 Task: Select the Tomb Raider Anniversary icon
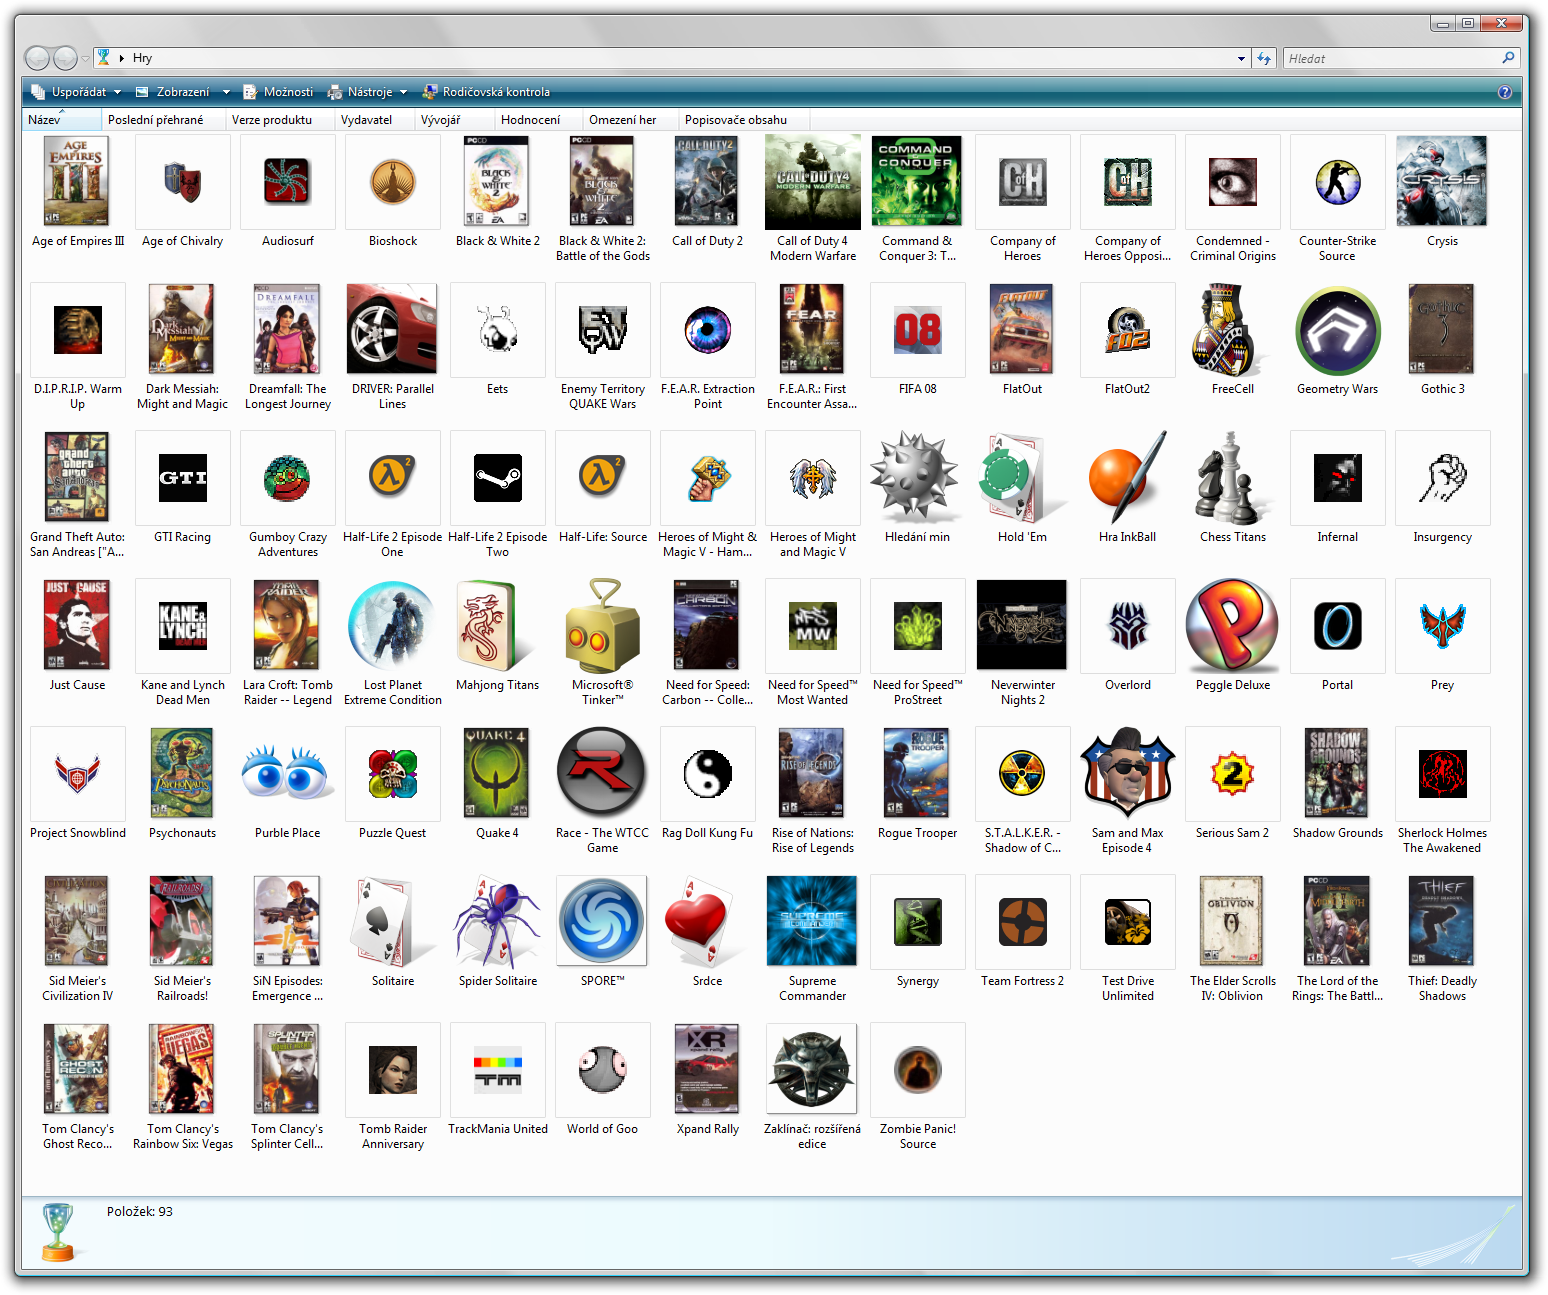tap(393, 1070)
